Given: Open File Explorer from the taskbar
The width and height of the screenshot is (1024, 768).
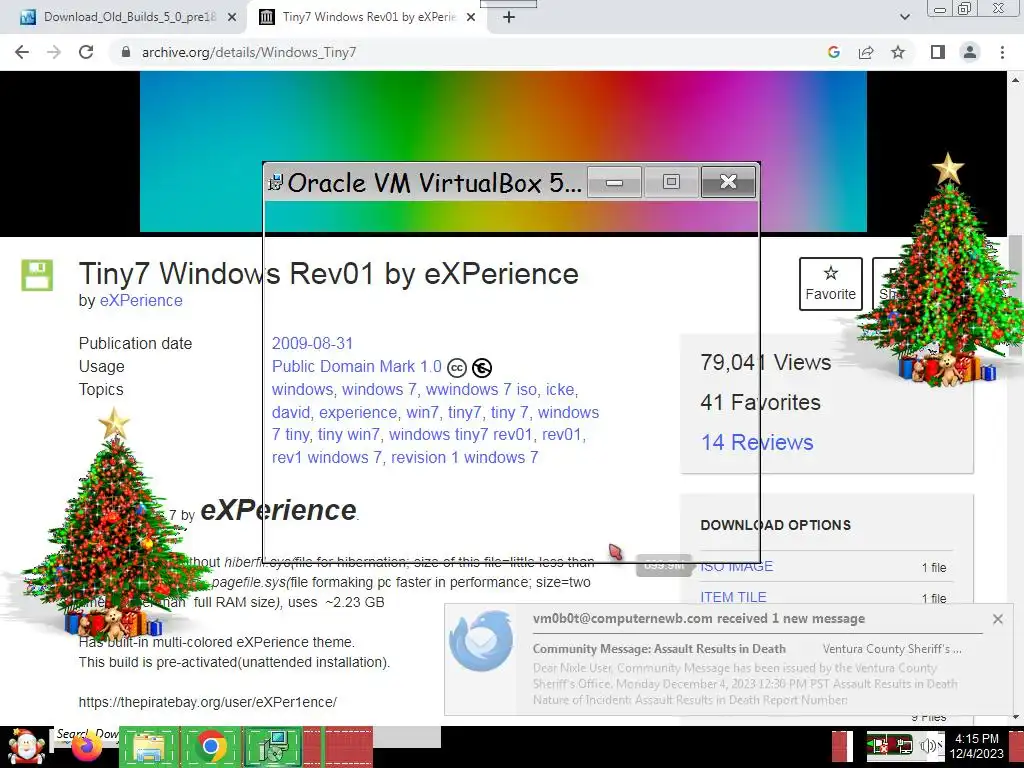Looking at the screenshot, I should point(148,746).
